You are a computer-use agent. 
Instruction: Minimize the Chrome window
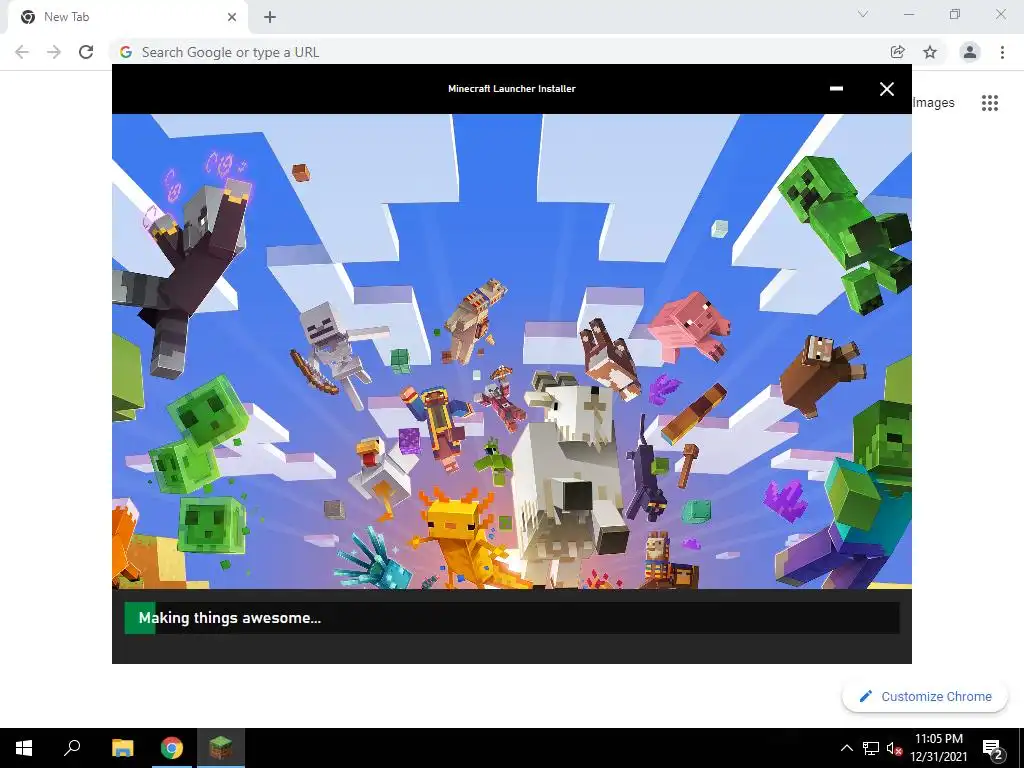pos(909,14)
